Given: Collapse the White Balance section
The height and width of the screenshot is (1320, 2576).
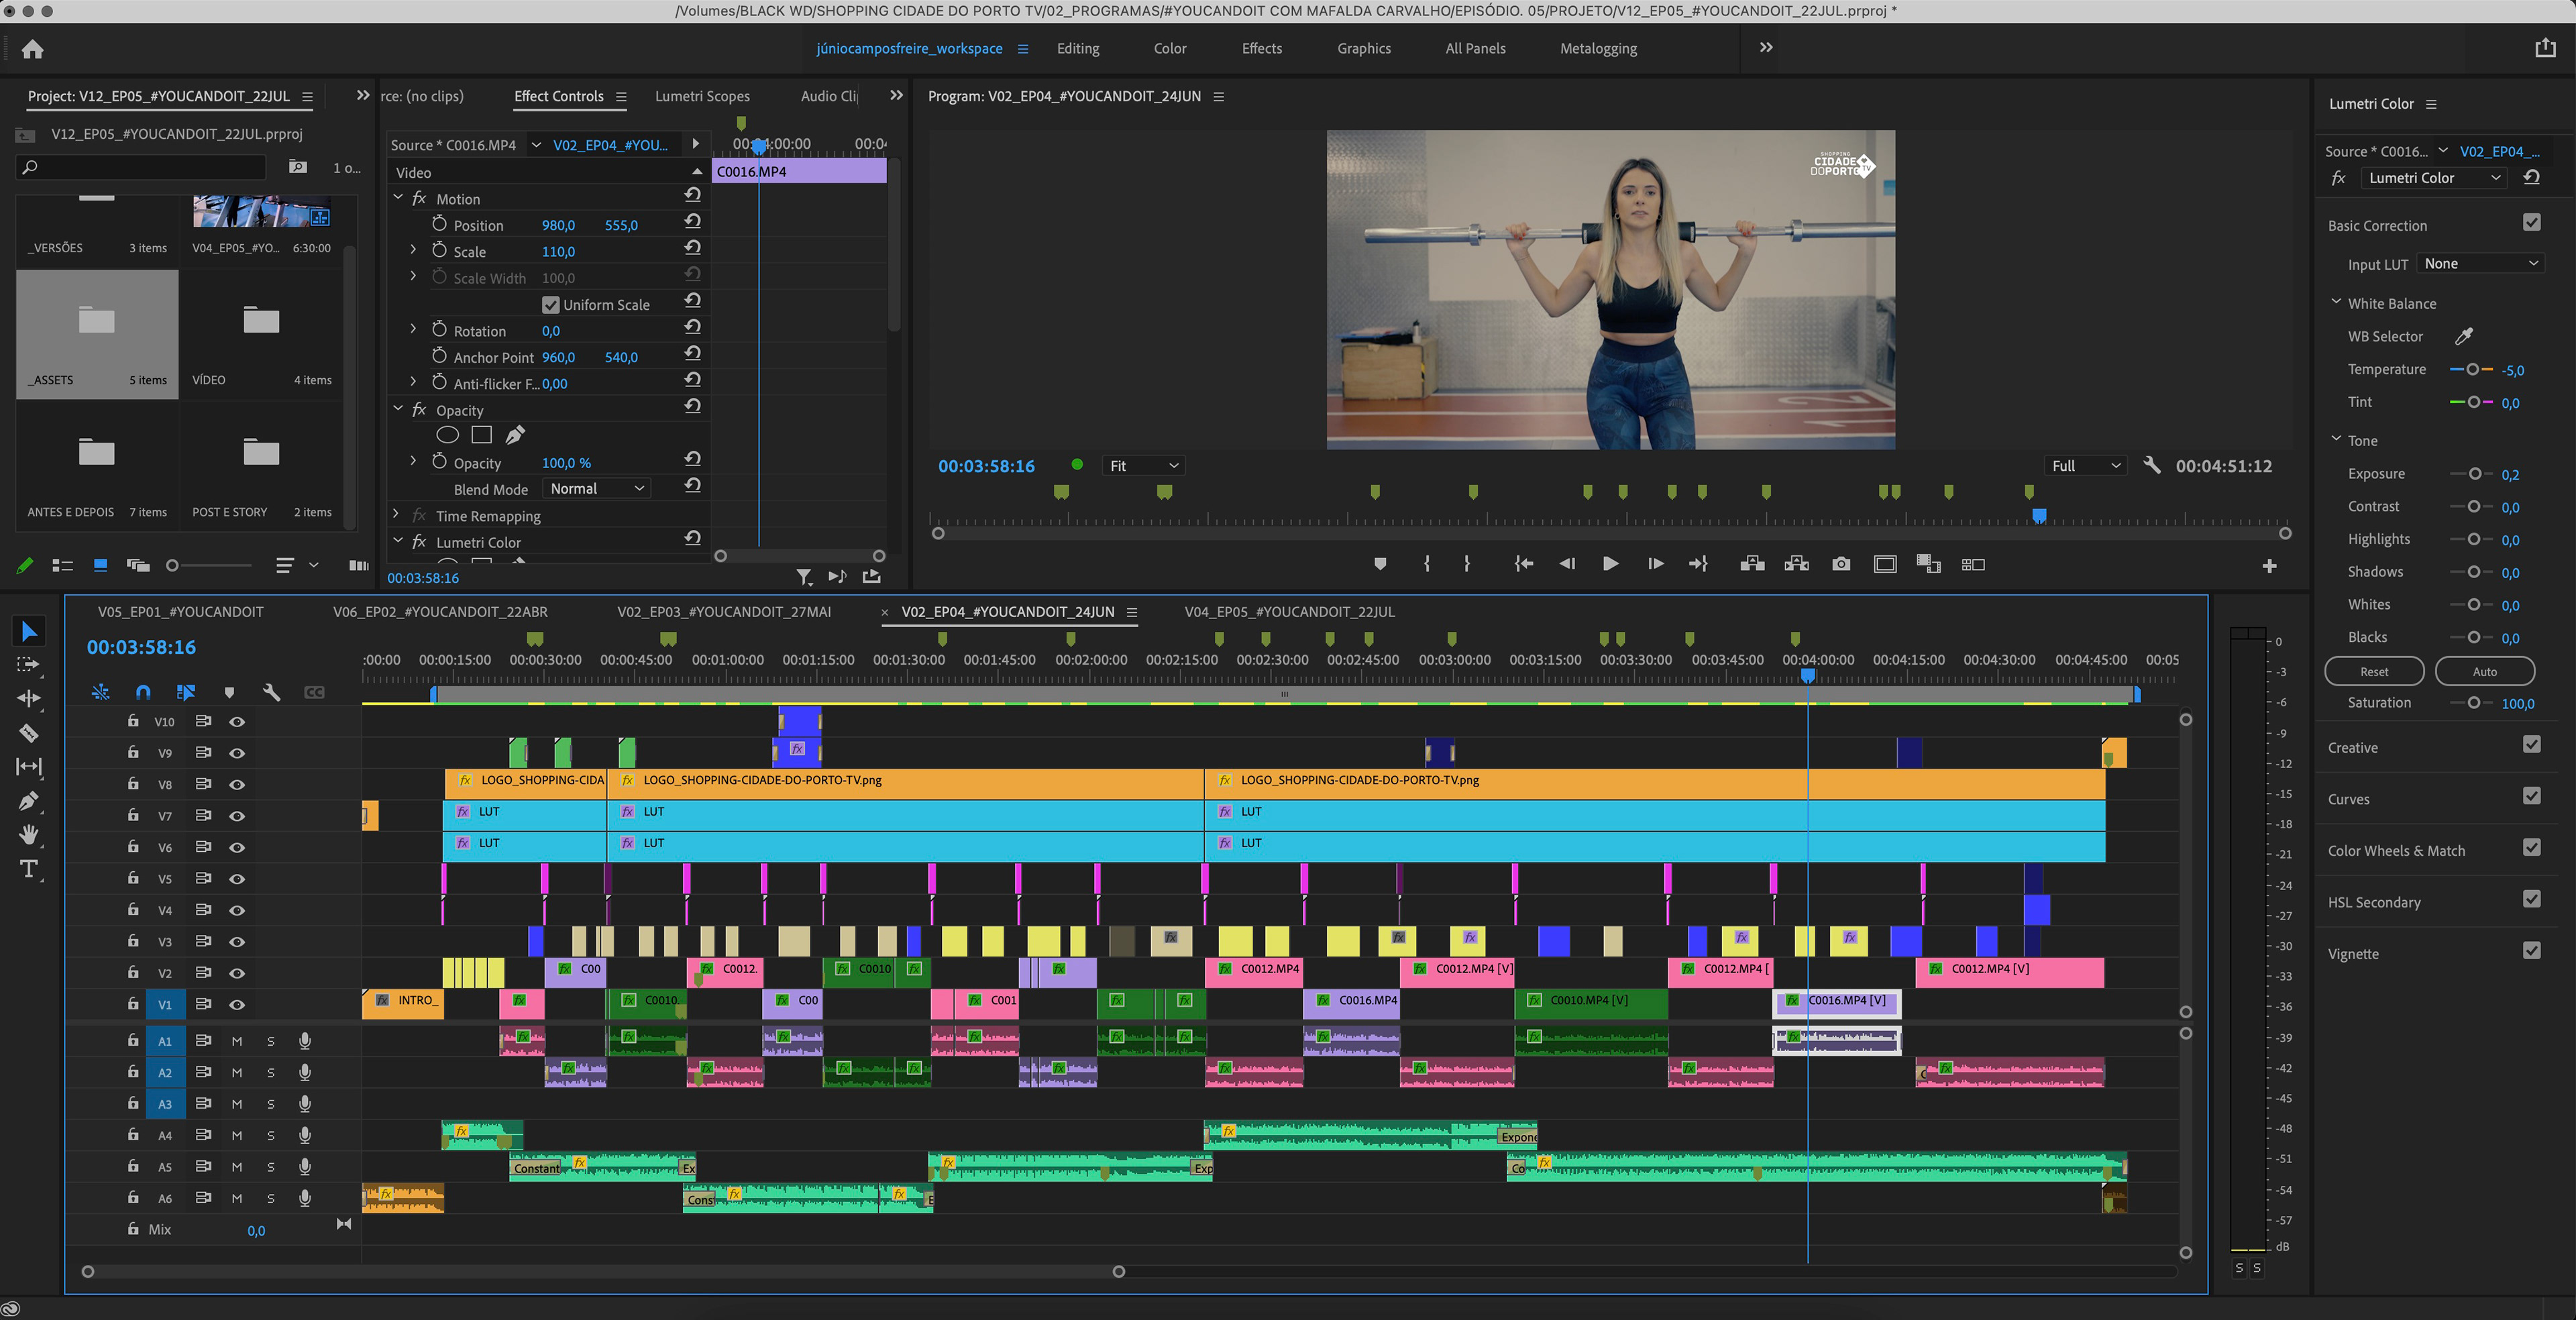Looking at the screenshot, I should tap(2336, 302).
